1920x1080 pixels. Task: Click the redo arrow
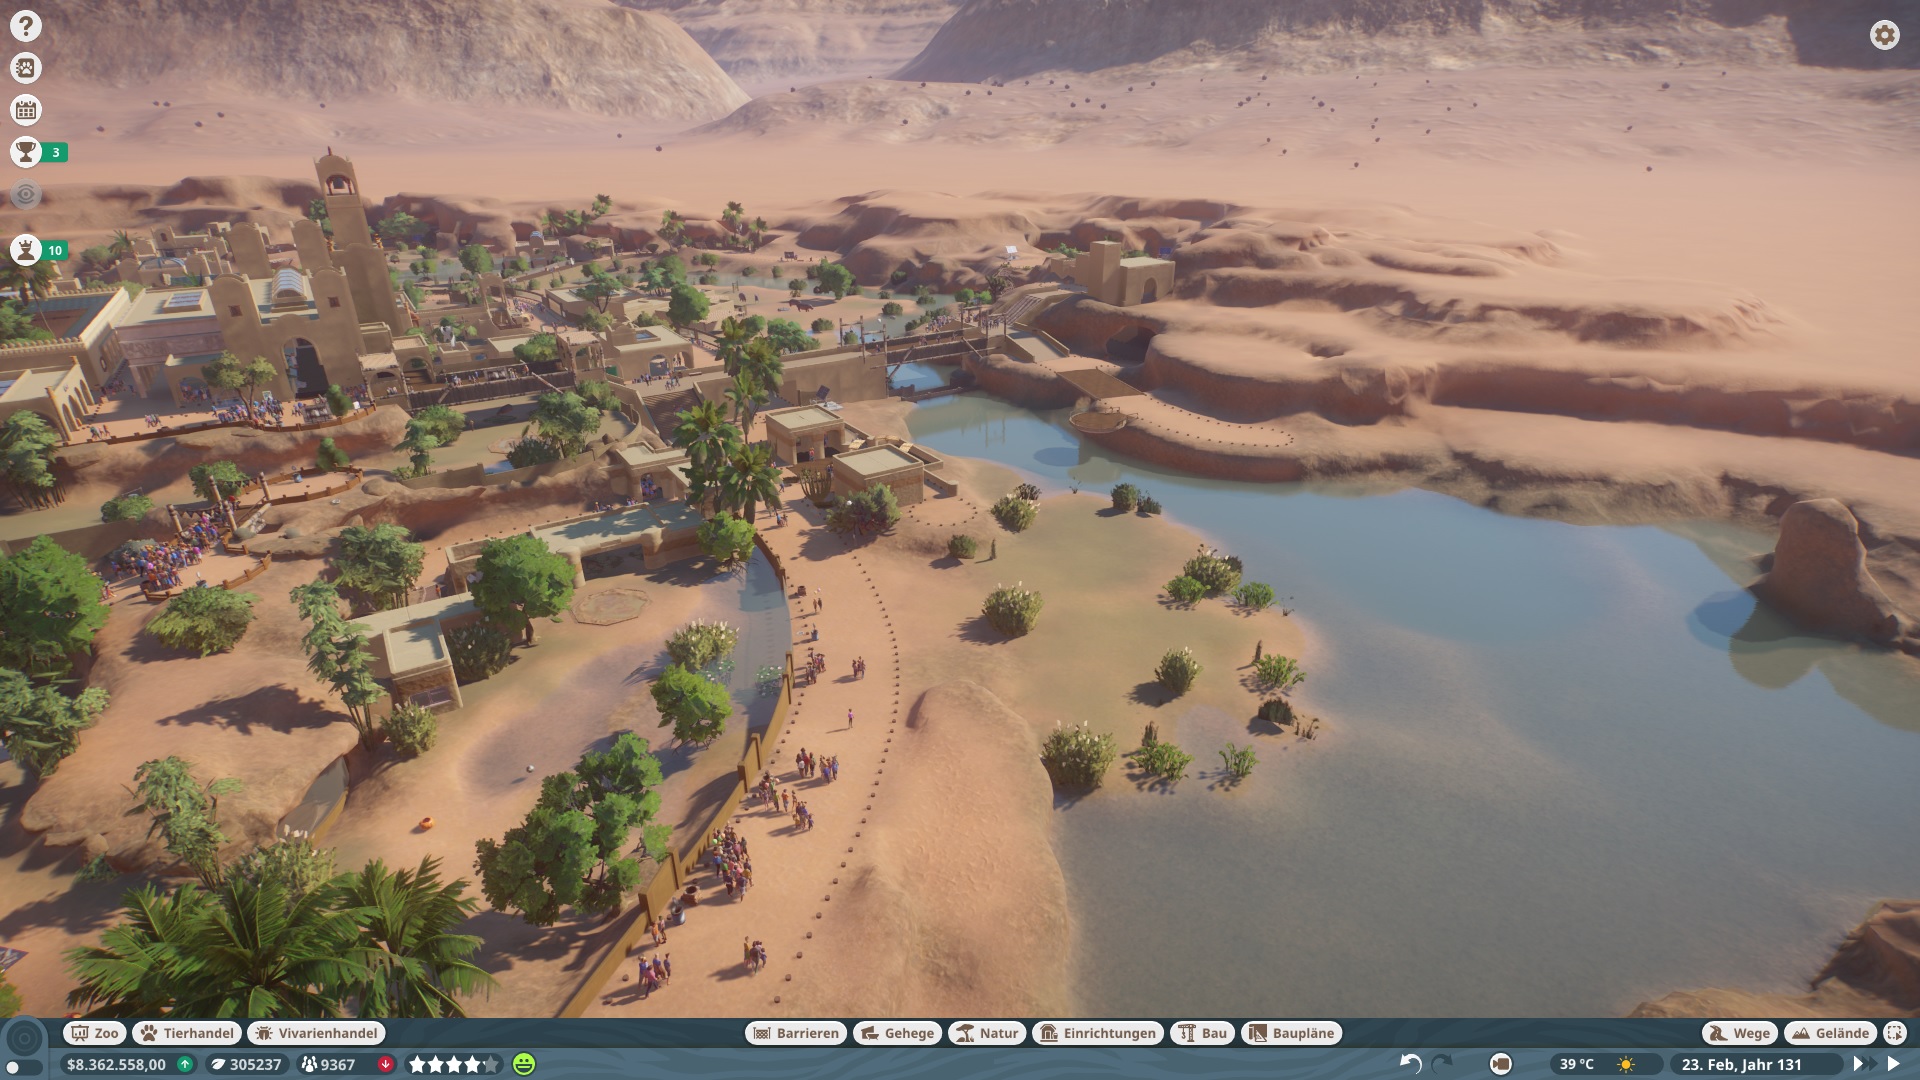coord(1442,1064)
